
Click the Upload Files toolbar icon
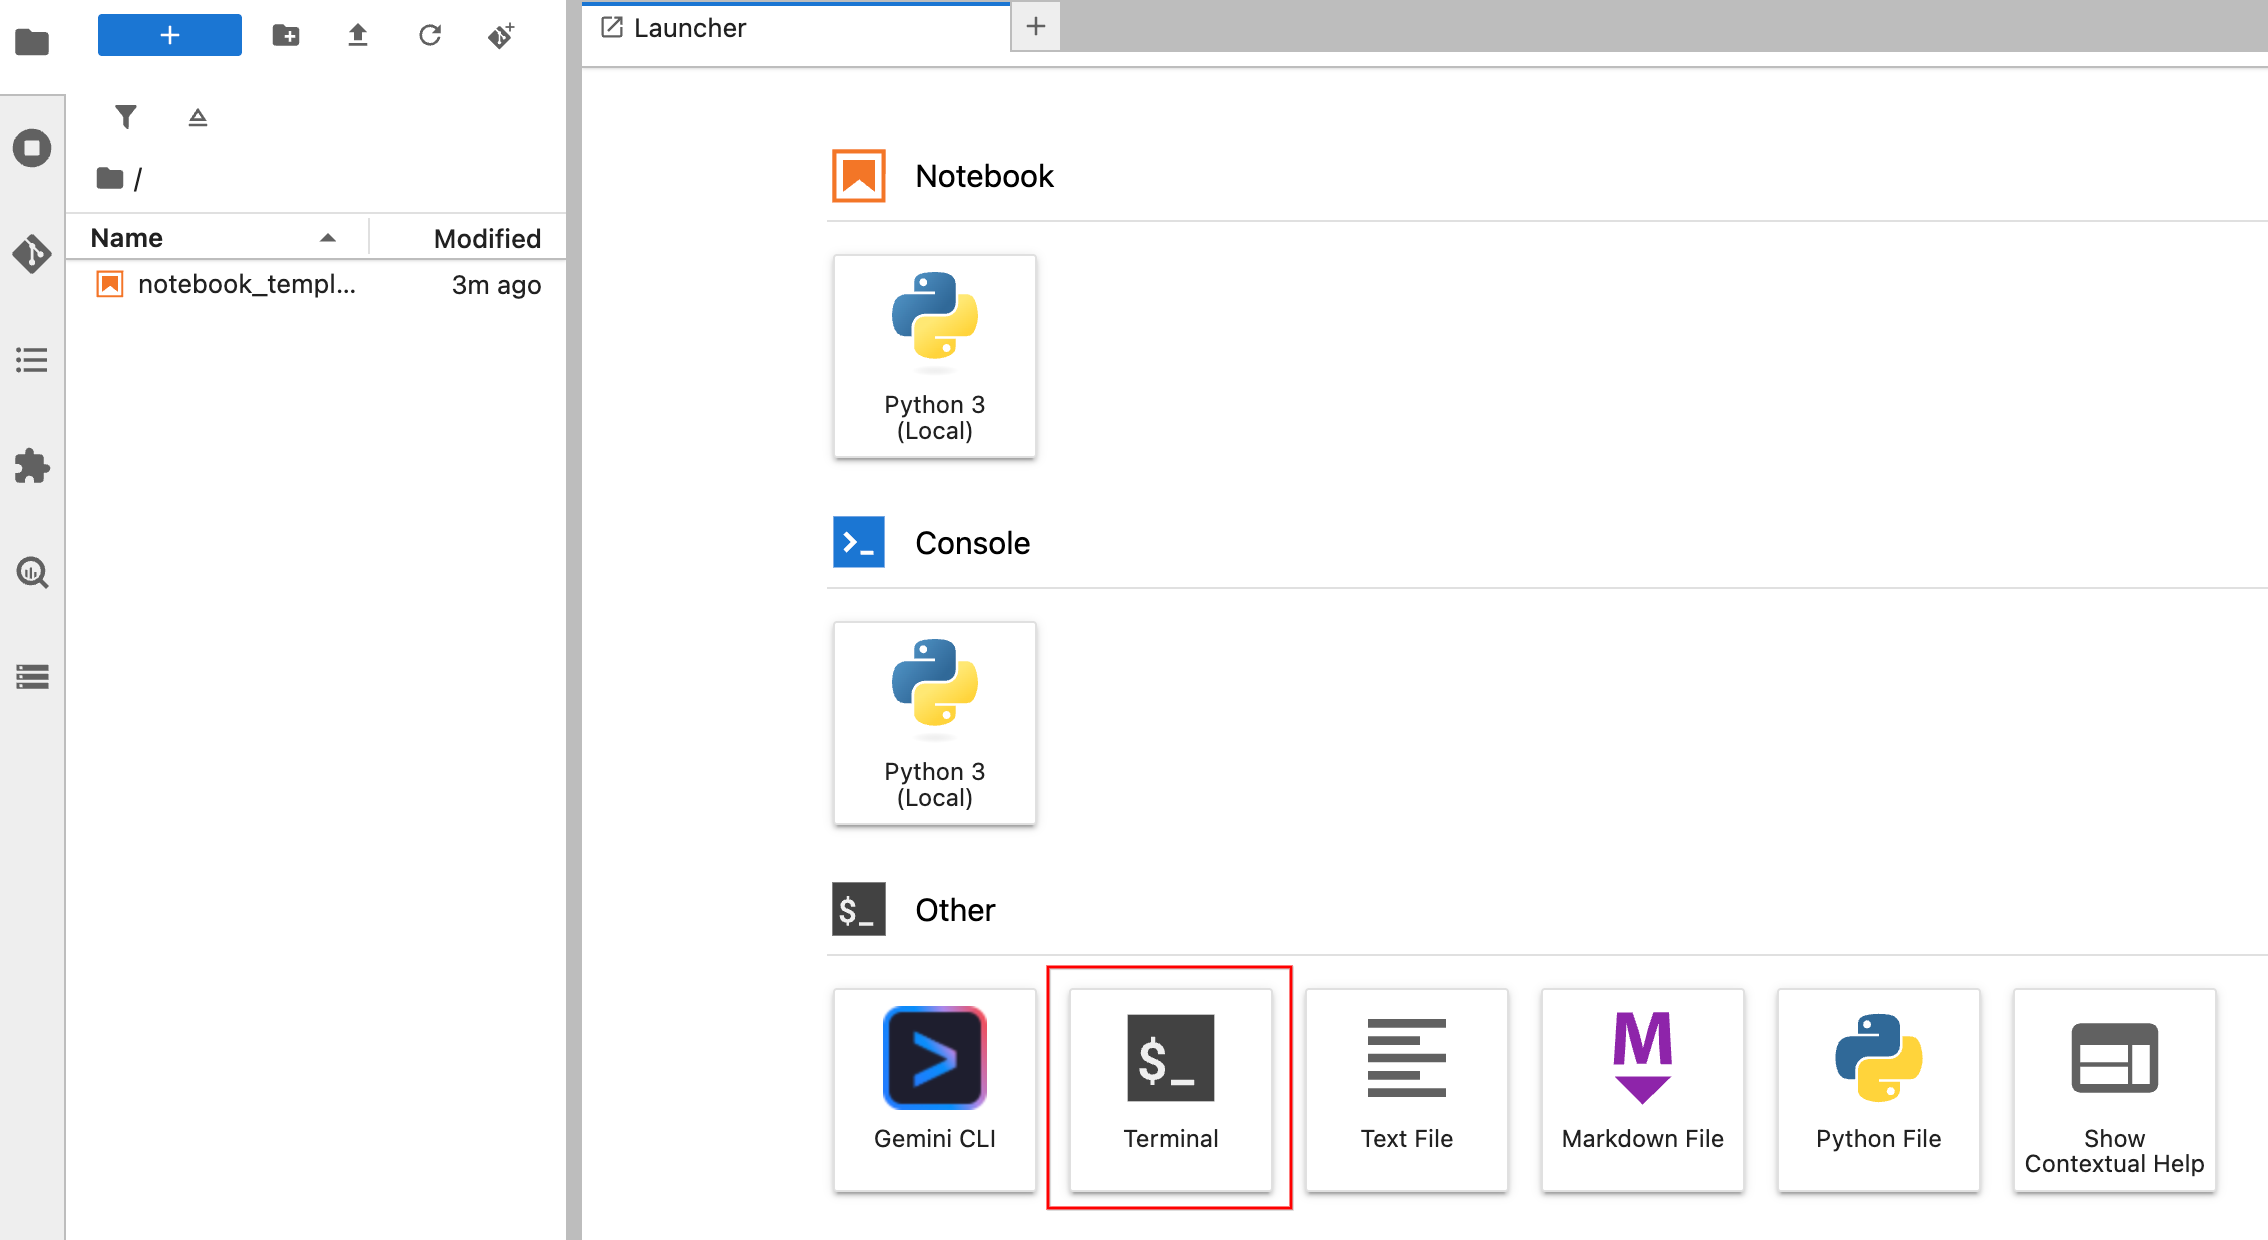[x=358, y=35]
